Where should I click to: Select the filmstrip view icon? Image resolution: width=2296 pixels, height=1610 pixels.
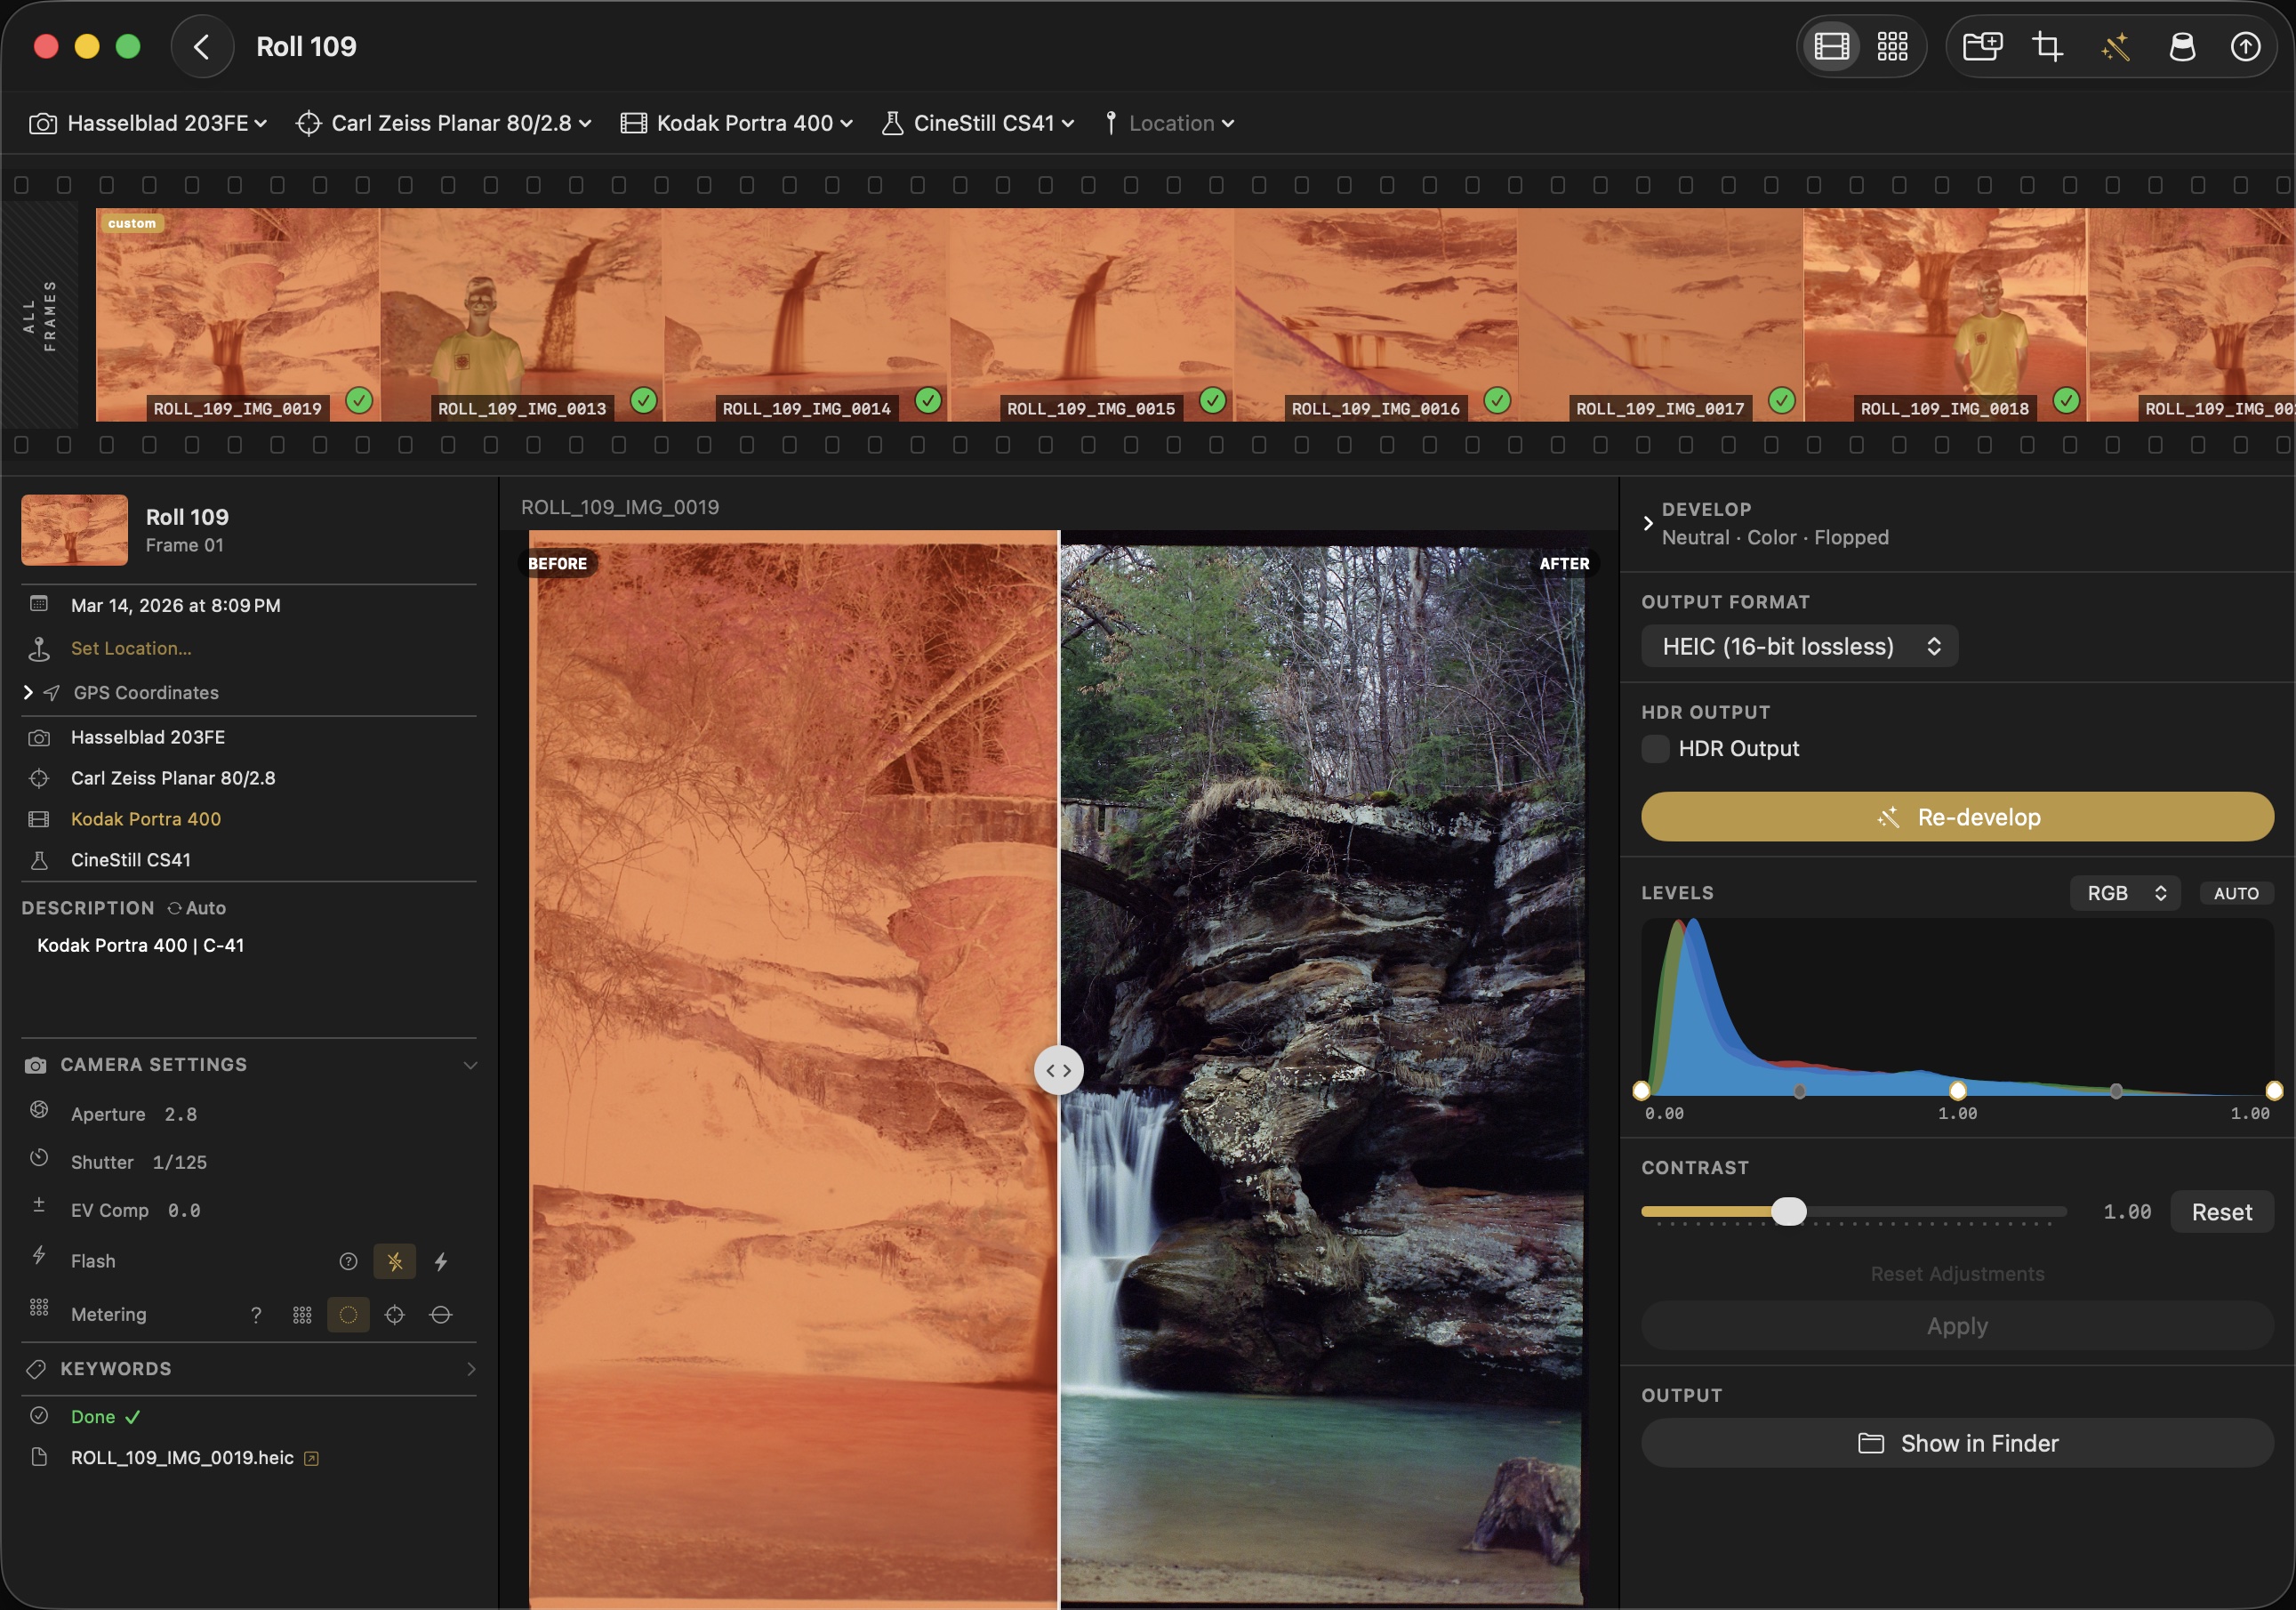(x=1831, y=46)
